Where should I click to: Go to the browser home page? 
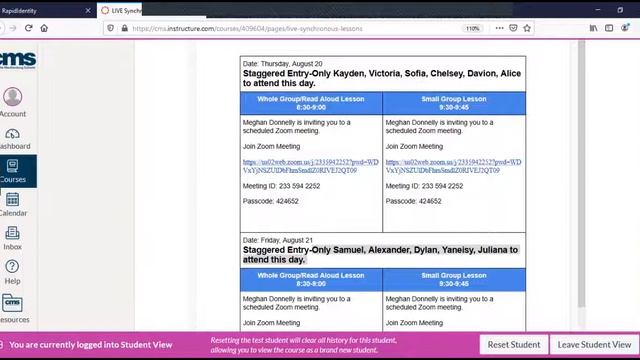click(44, 28)
